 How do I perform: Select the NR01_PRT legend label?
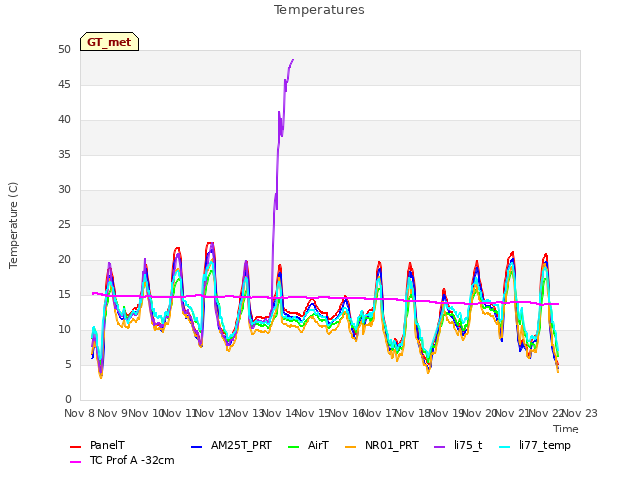[x=392, y=445]
